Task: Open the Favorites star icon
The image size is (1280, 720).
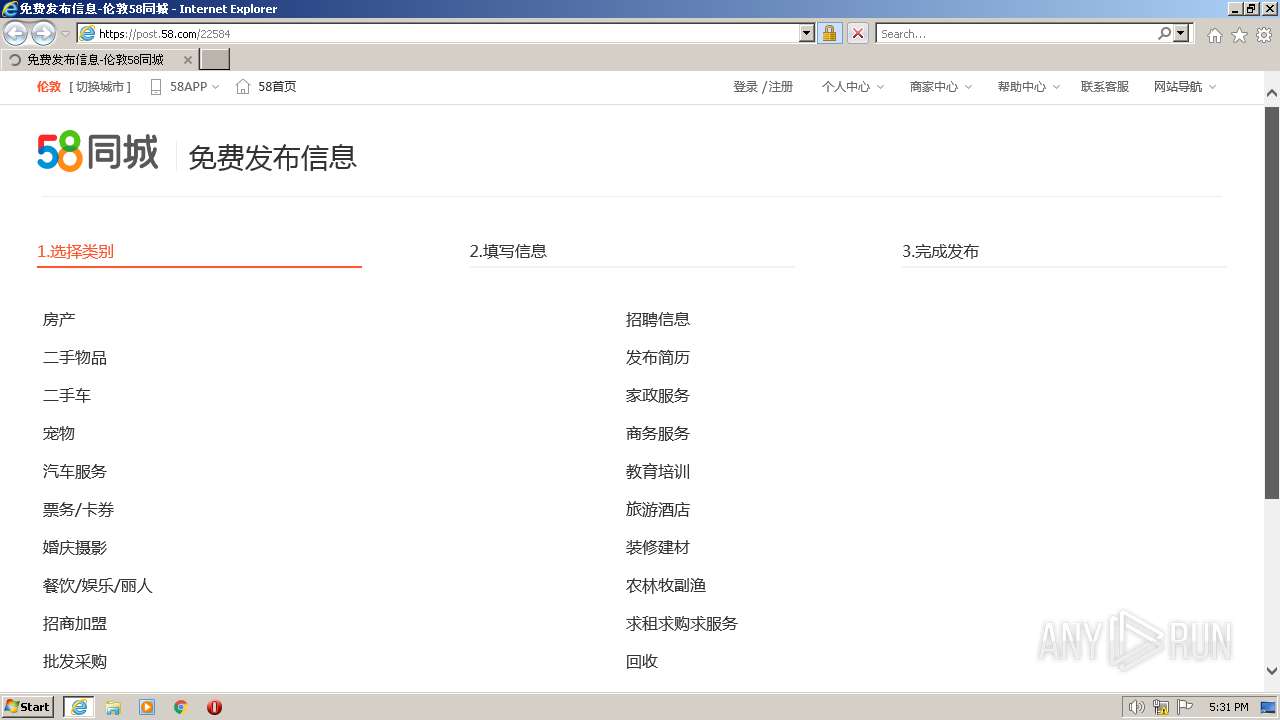Action: [1239, 35]
